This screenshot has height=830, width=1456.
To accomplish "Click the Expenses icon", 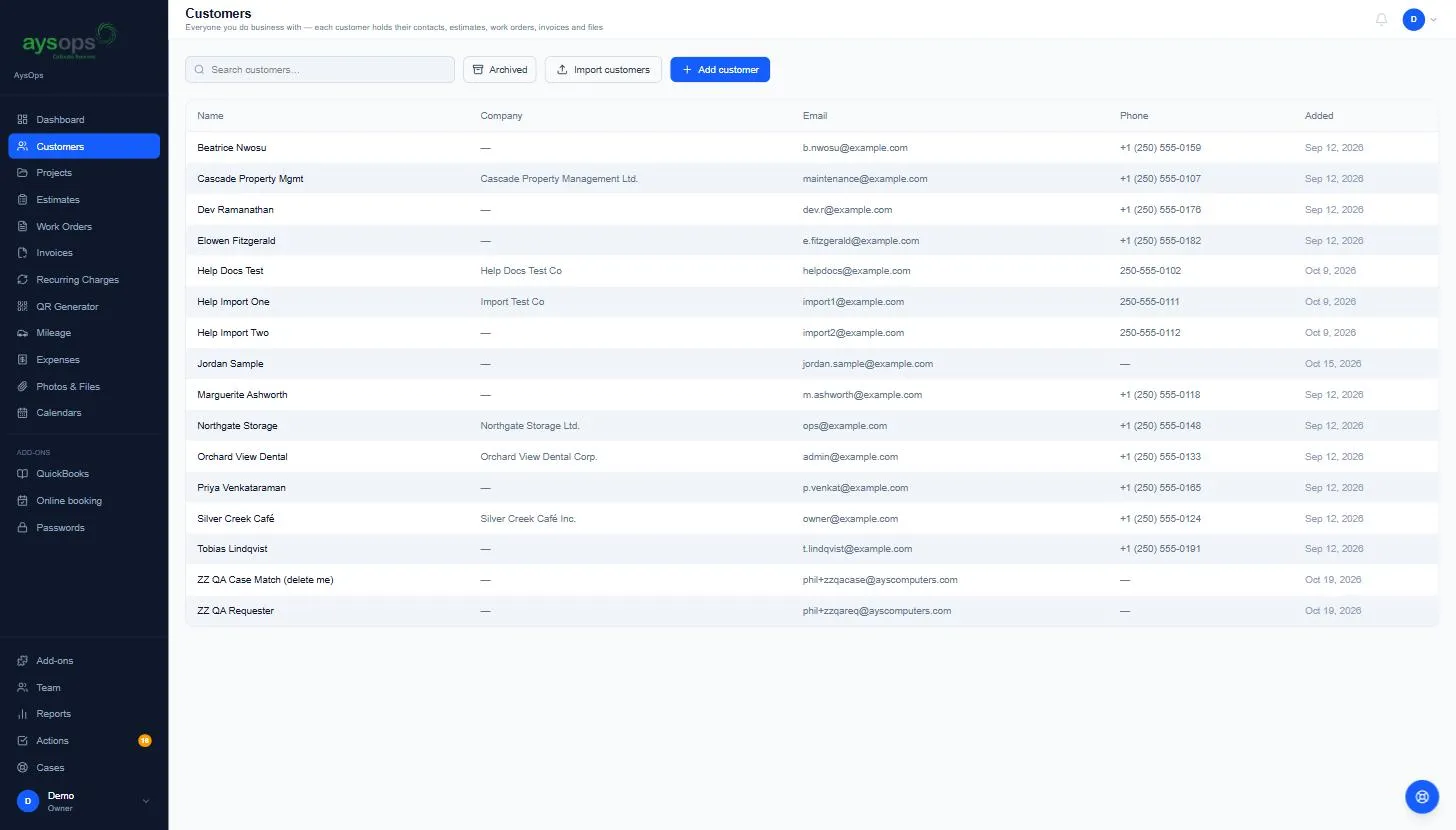I will coord(23,360).
